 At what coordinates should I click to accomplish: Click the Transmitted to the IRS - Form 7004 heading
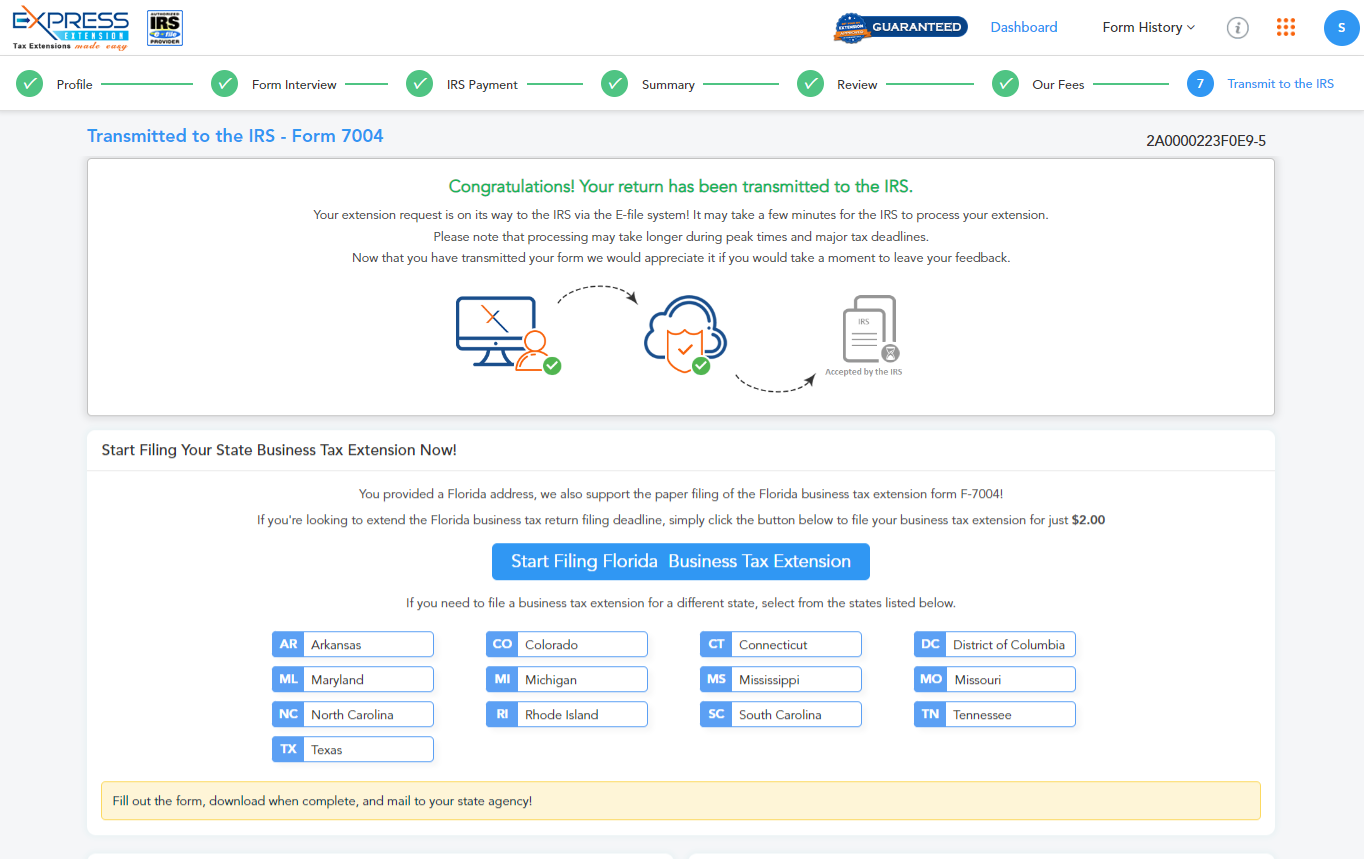pyautogui.click(x=235, y=136)
